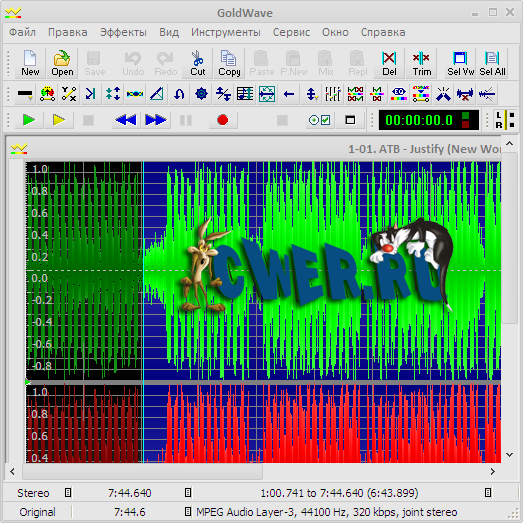Open the Эффекты menu
Viewport: 523px width, 523px height.
pos(123,32)
